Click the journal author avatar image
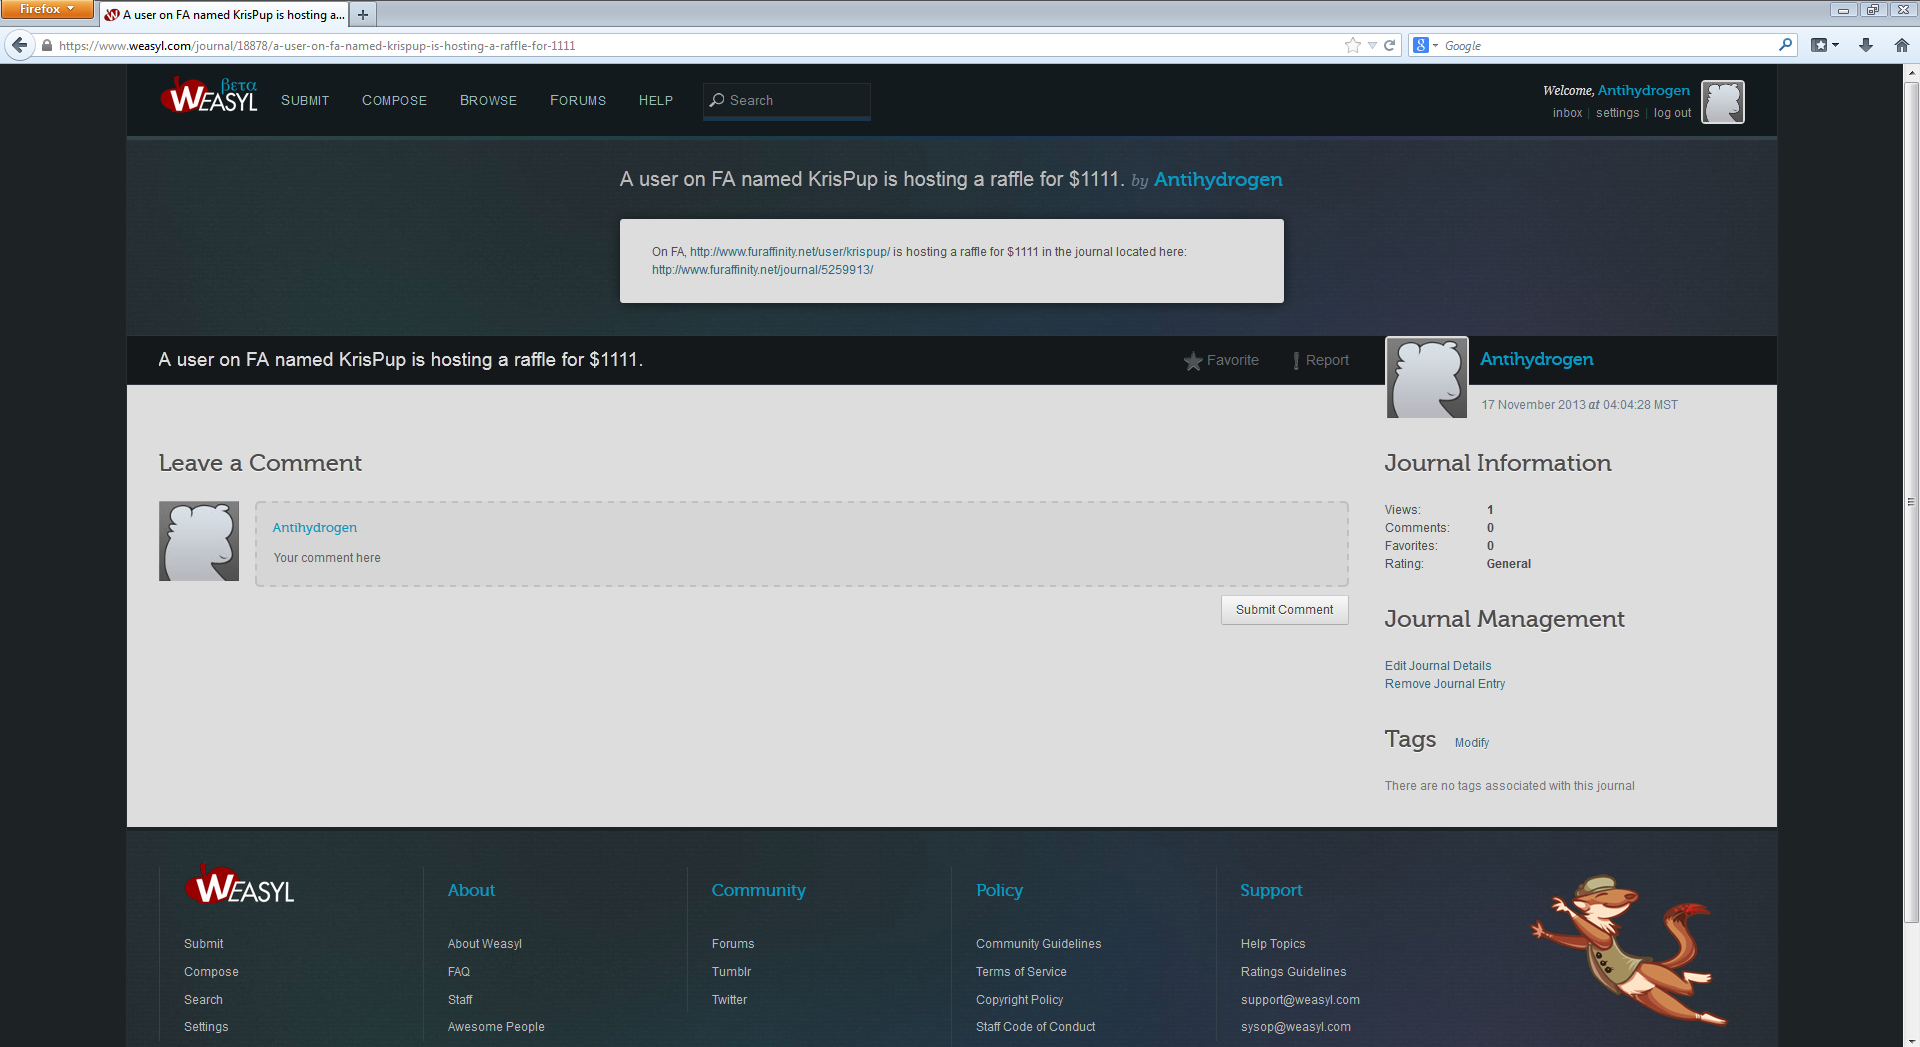Viewport: 1920px width, 1047px height. coord(1426,377)
